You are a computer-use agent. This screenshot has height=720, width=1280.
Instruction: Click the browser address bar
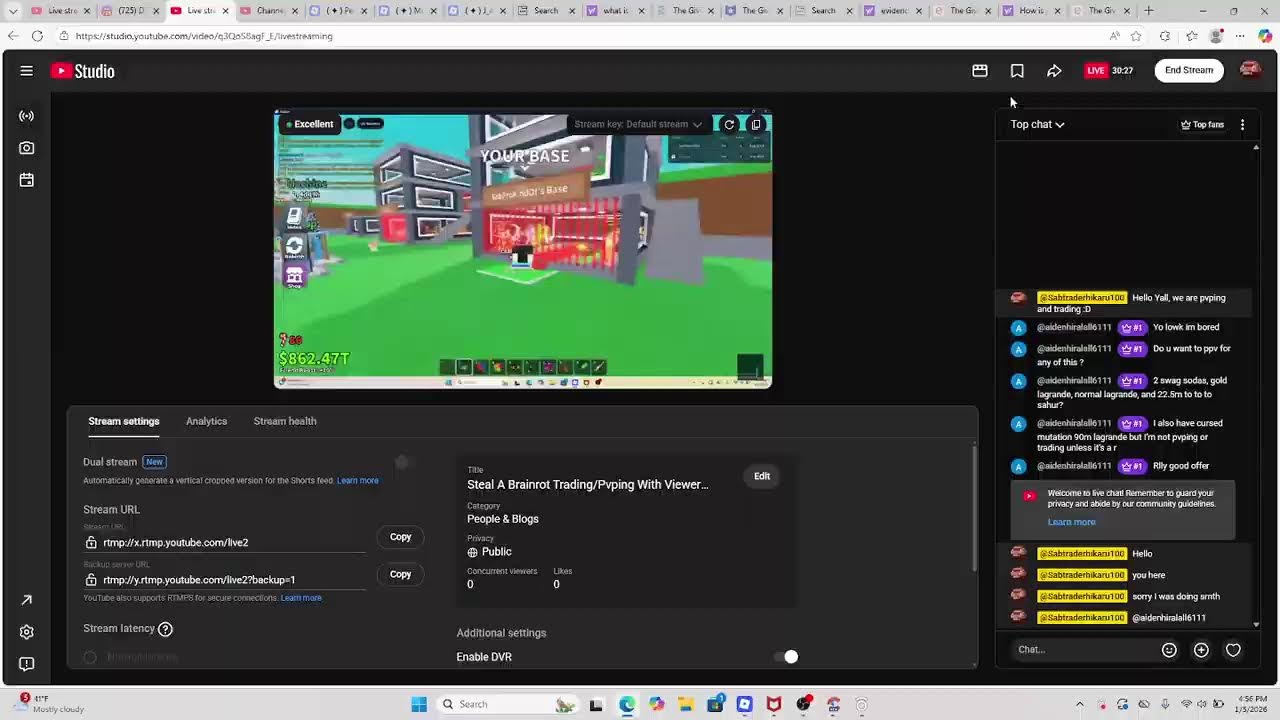tap(580, 36)
